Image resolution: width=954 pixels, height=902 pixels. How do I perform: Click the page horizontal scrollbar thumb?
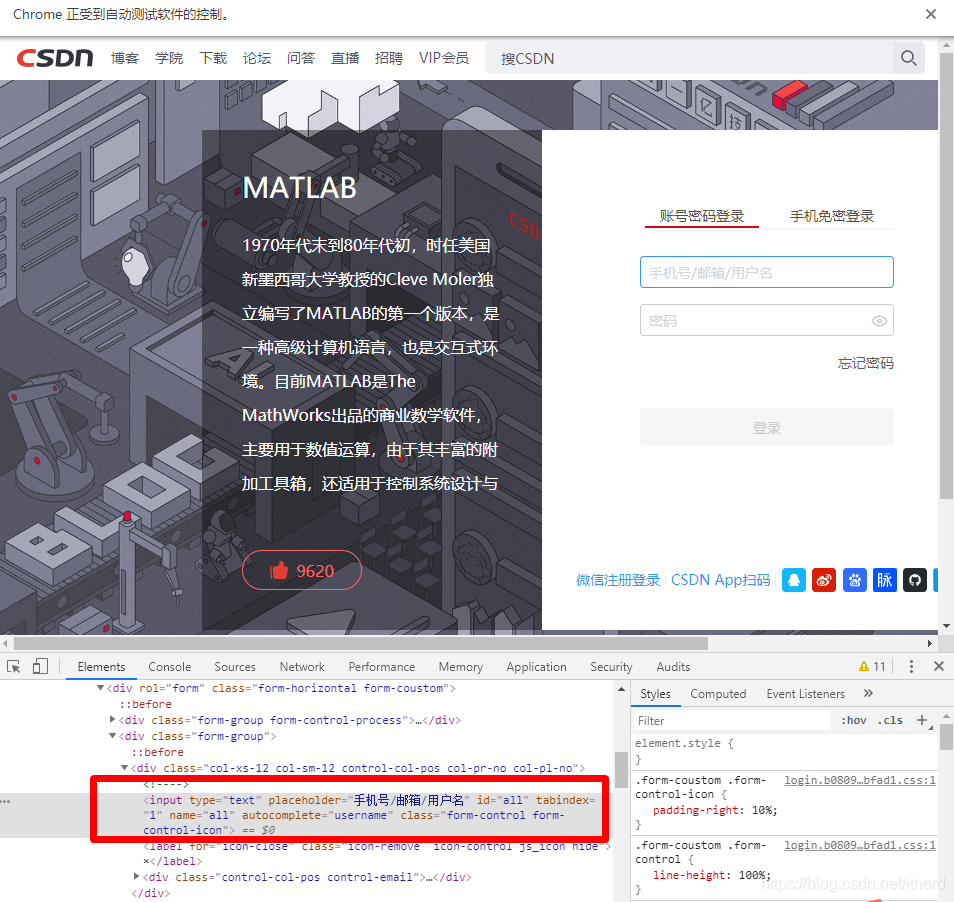[x=361, y=644]
